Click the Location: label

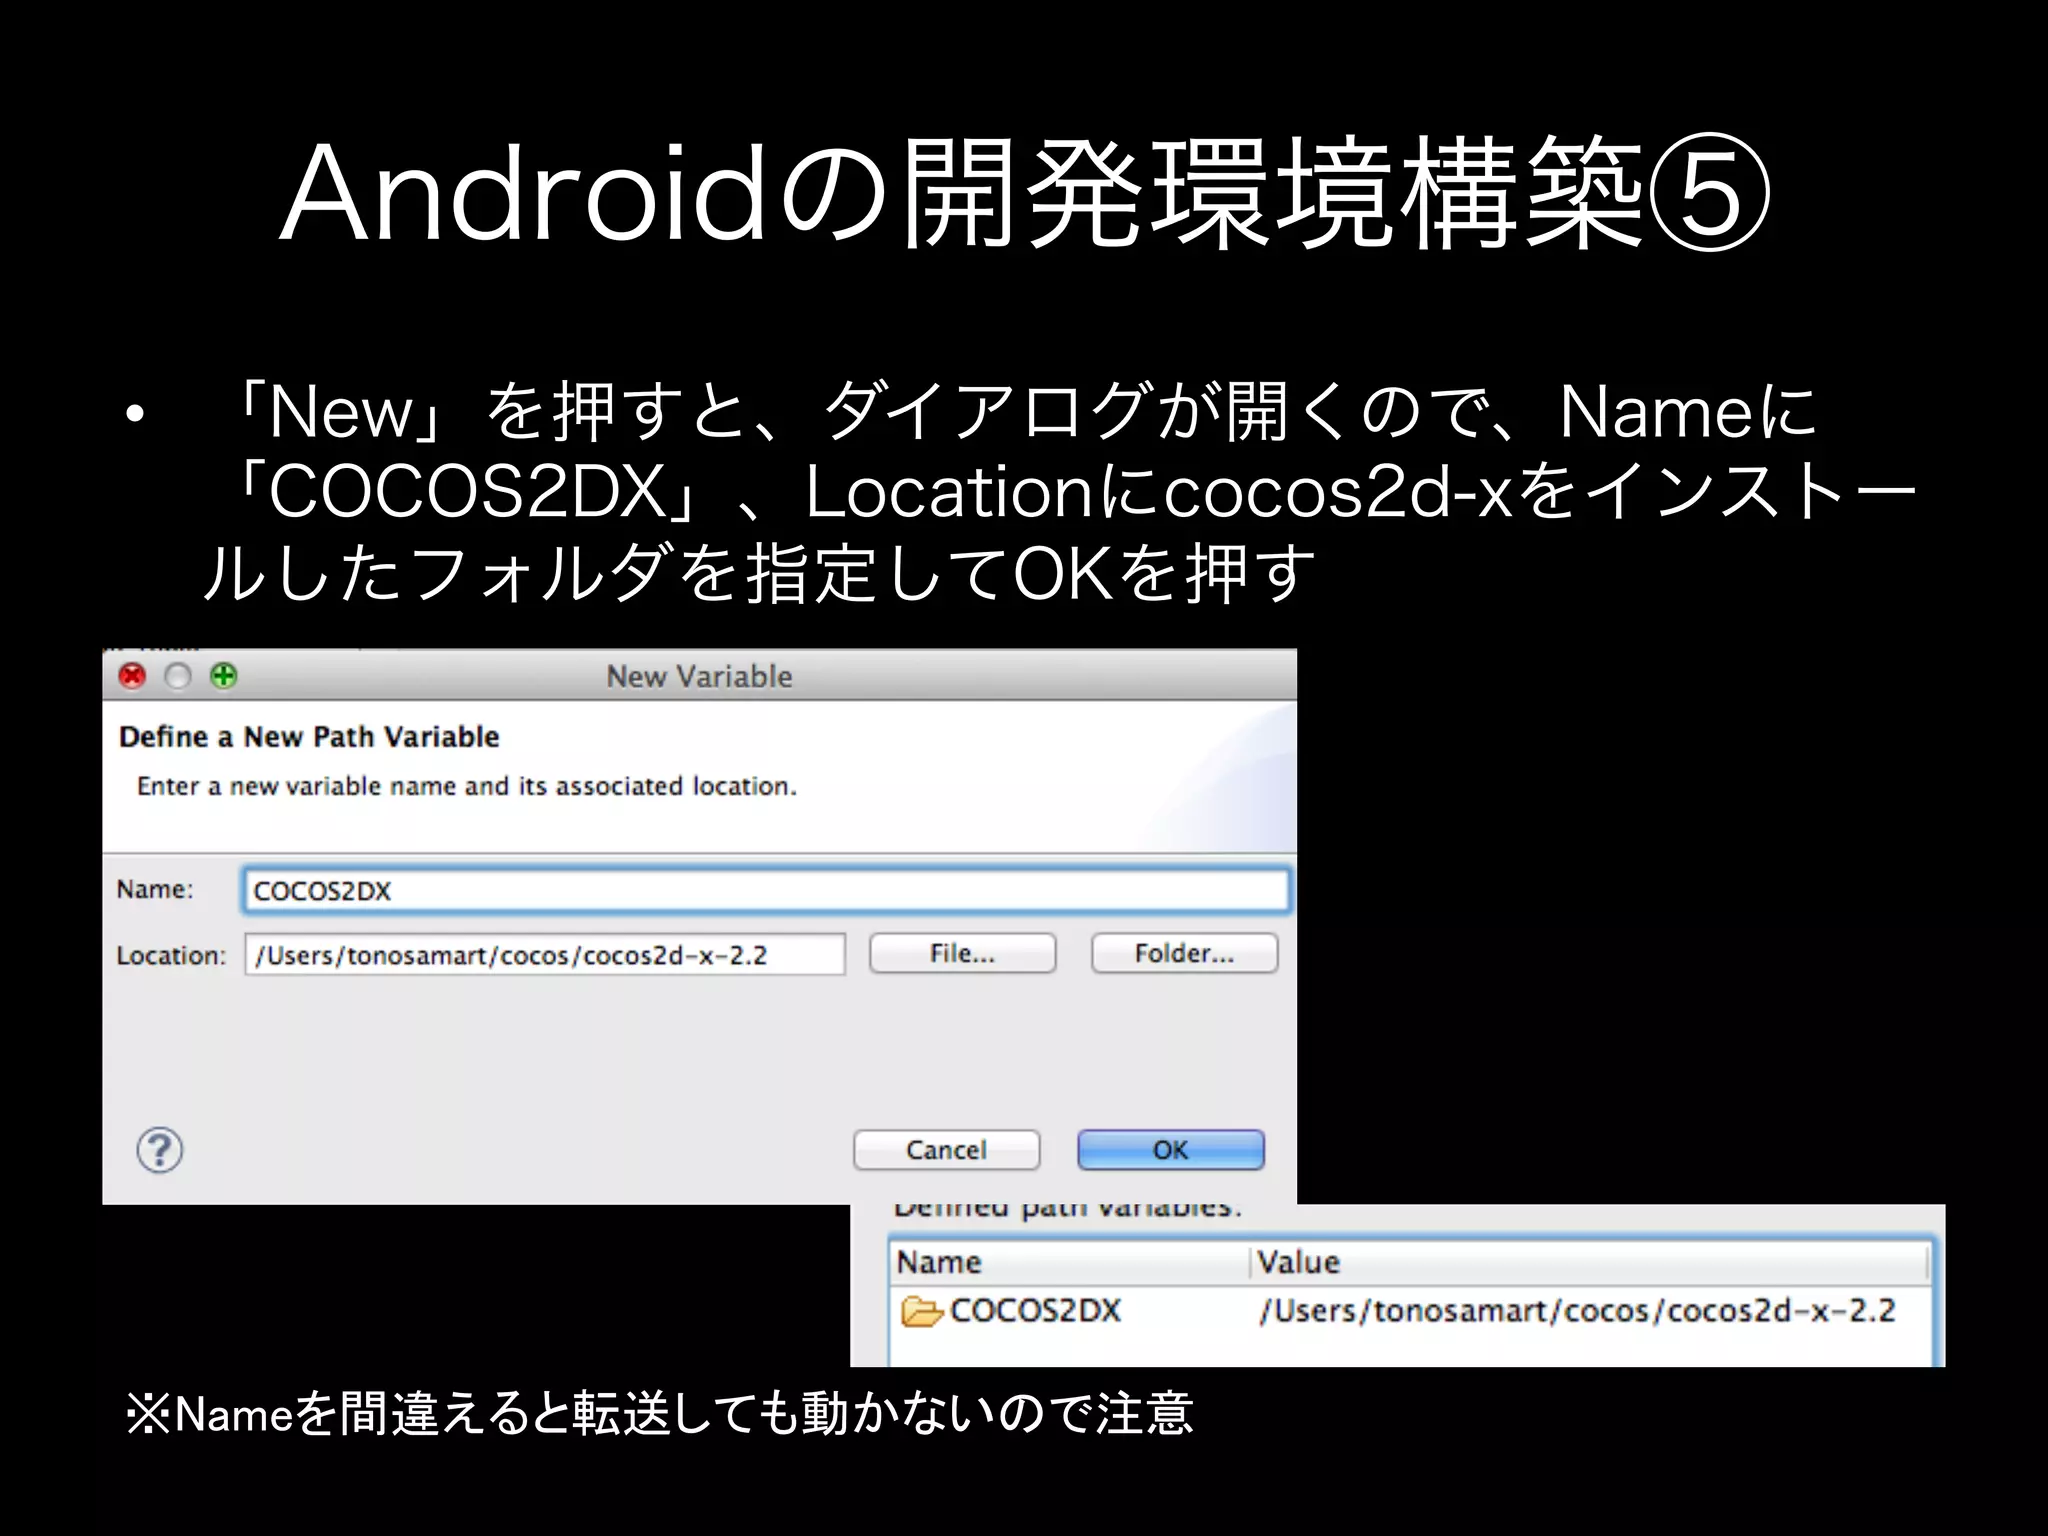point(172,955)
